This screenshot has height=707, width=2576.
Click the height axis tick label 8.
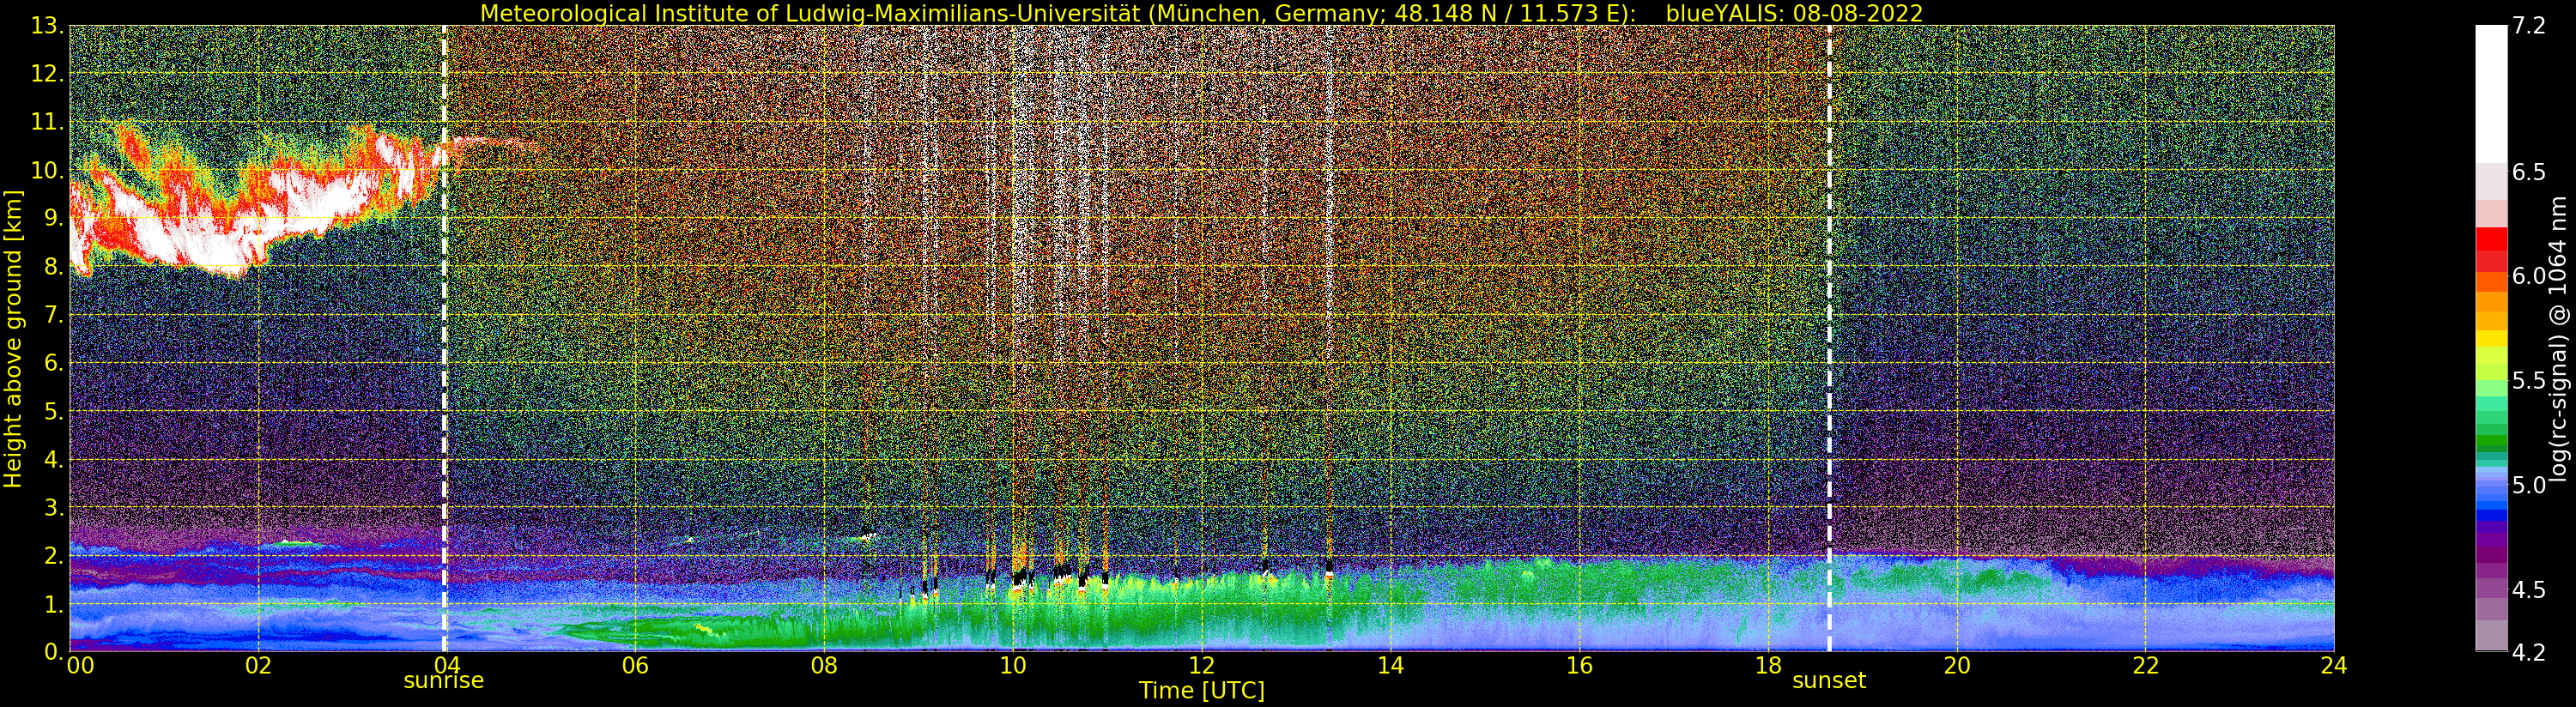(54, 267)
